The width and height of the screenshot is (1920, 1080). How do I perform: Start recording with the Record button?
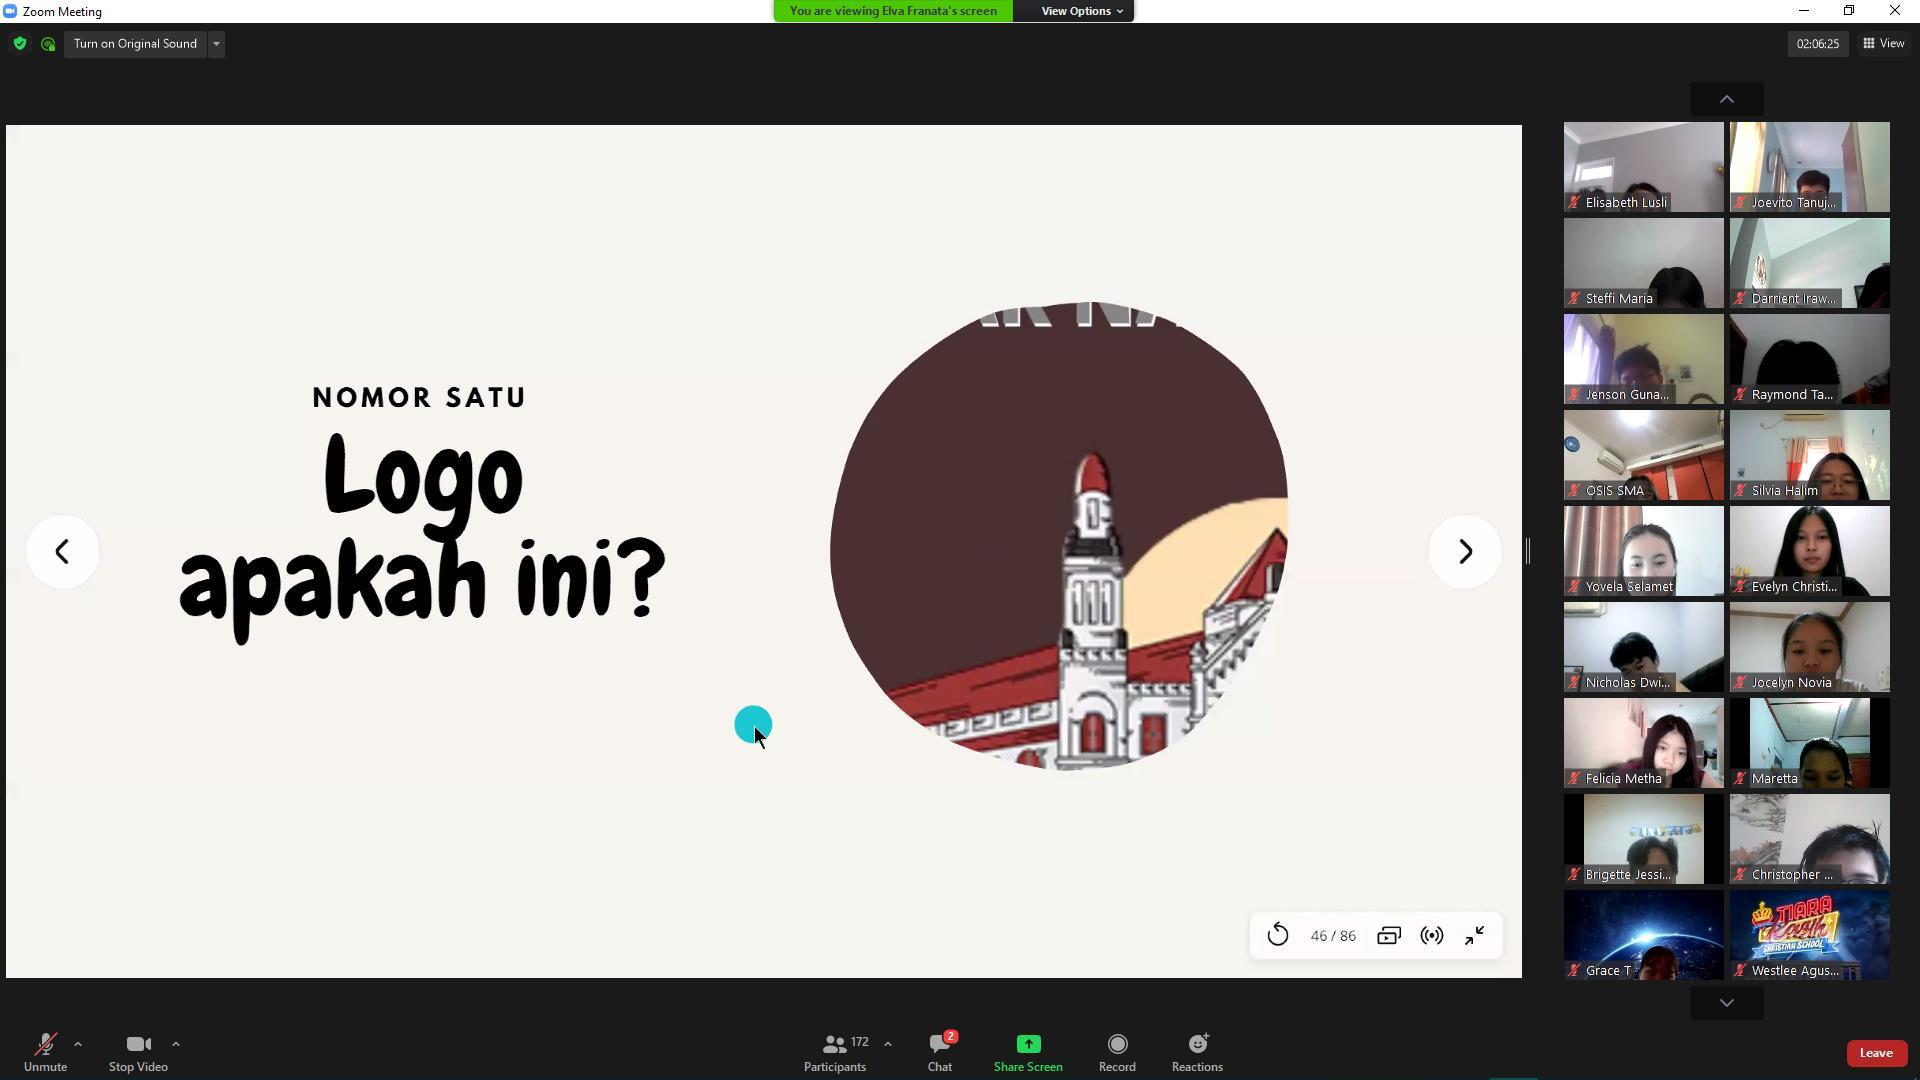click(x=1117, y=1052)
